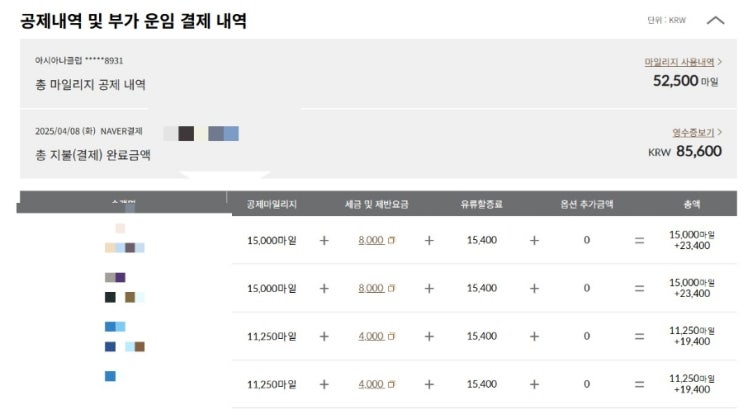The height and width of the screenshot is (419, 743).
Task: Click the popup icon beside third row's 4,000 tax
Action: (x=391, y=336)
